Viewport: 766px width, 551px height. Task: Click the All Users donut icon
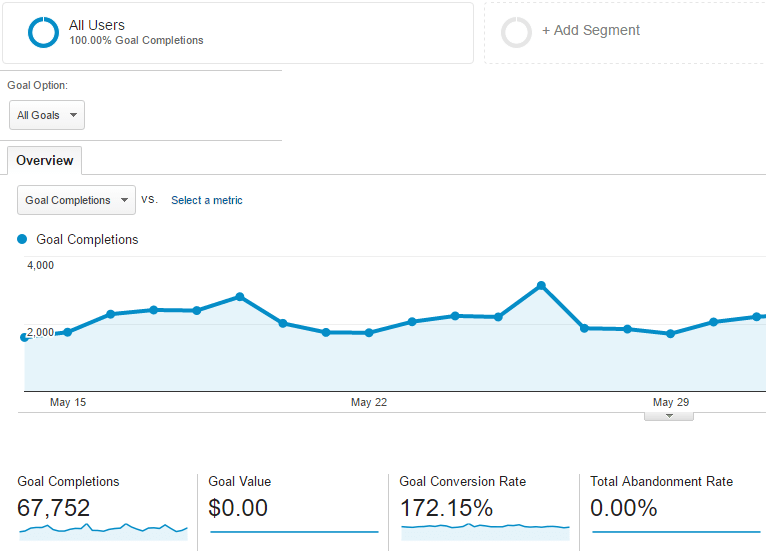pyautogui.click(x=44, y=32)
